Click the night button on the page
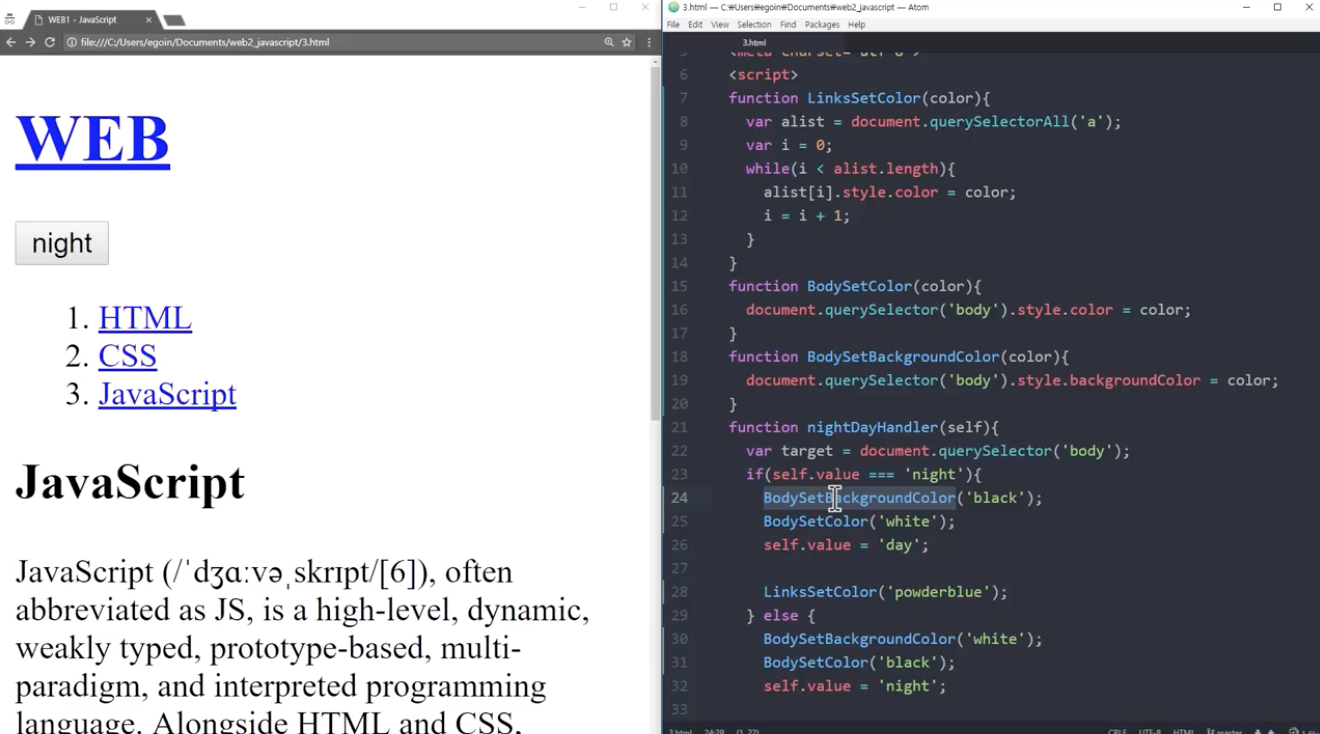Image resolution: width=1320 pixels, height=734 pixels. coord(62,243)
